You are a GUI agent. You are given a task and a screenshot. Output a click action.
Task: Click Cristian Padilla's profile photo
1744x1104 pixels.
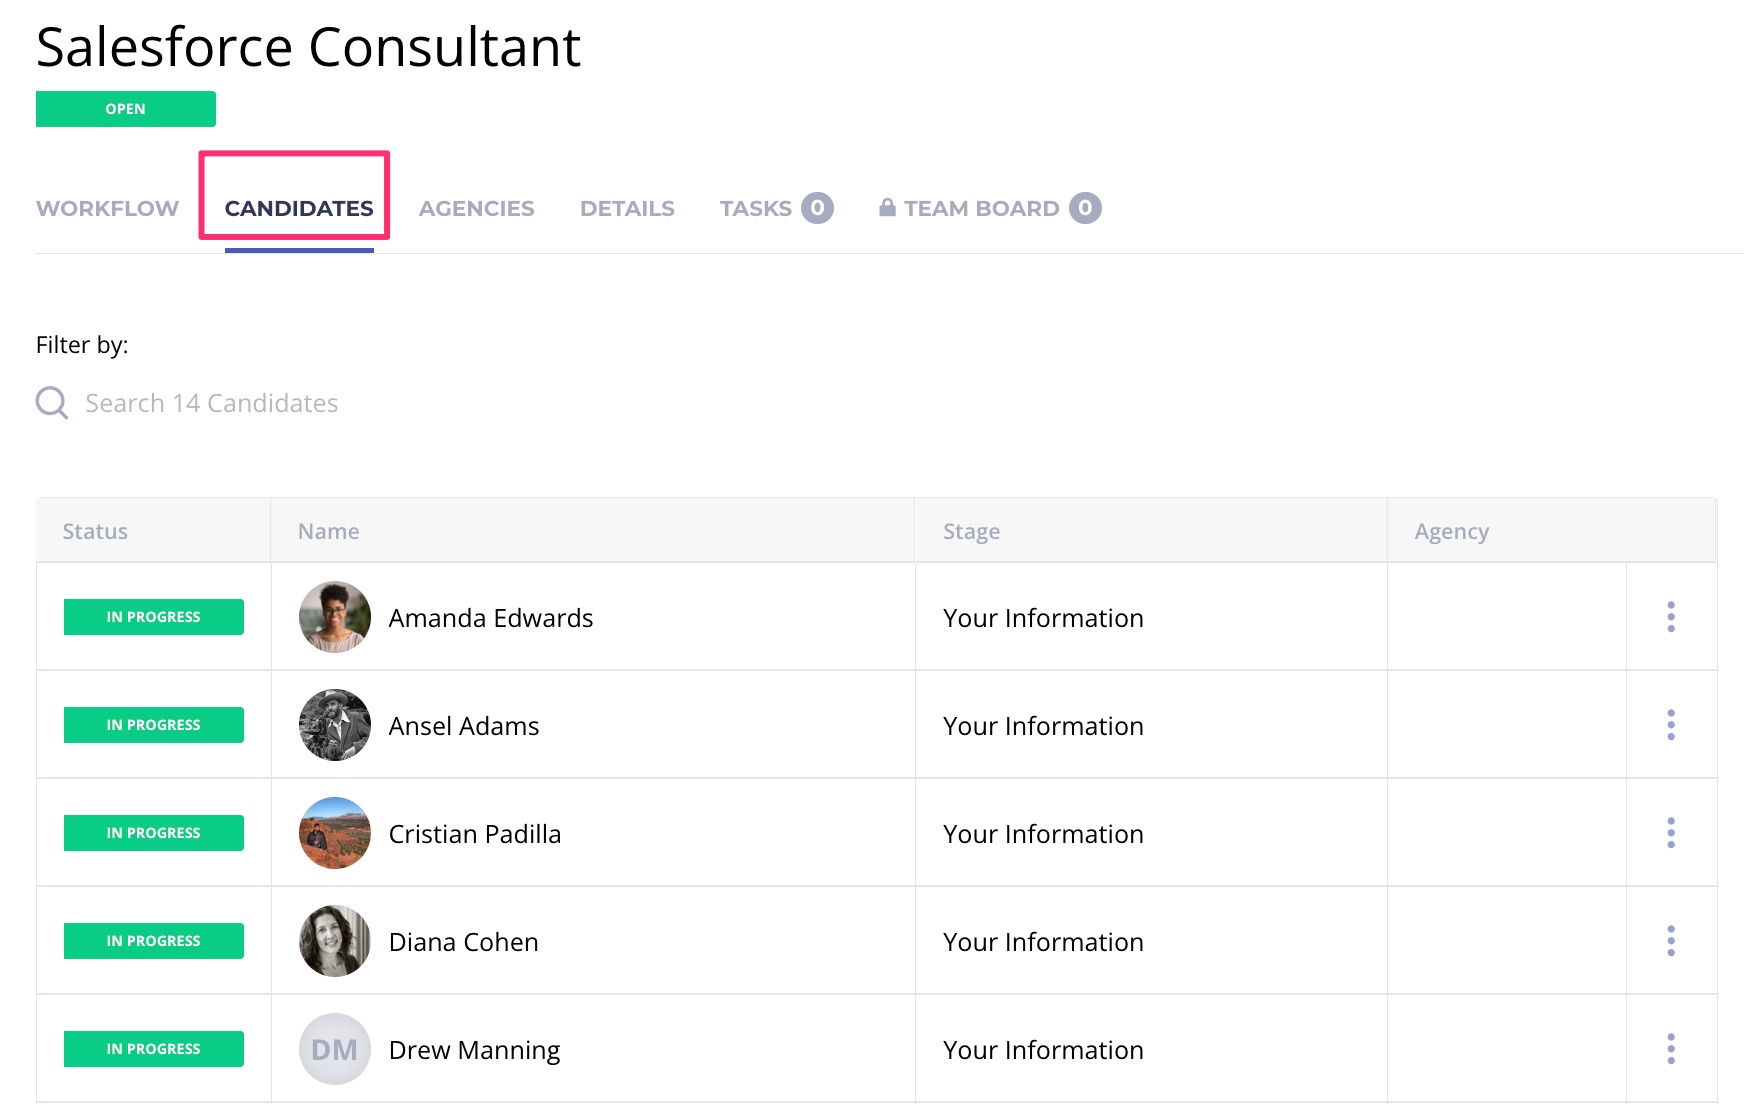335,833
